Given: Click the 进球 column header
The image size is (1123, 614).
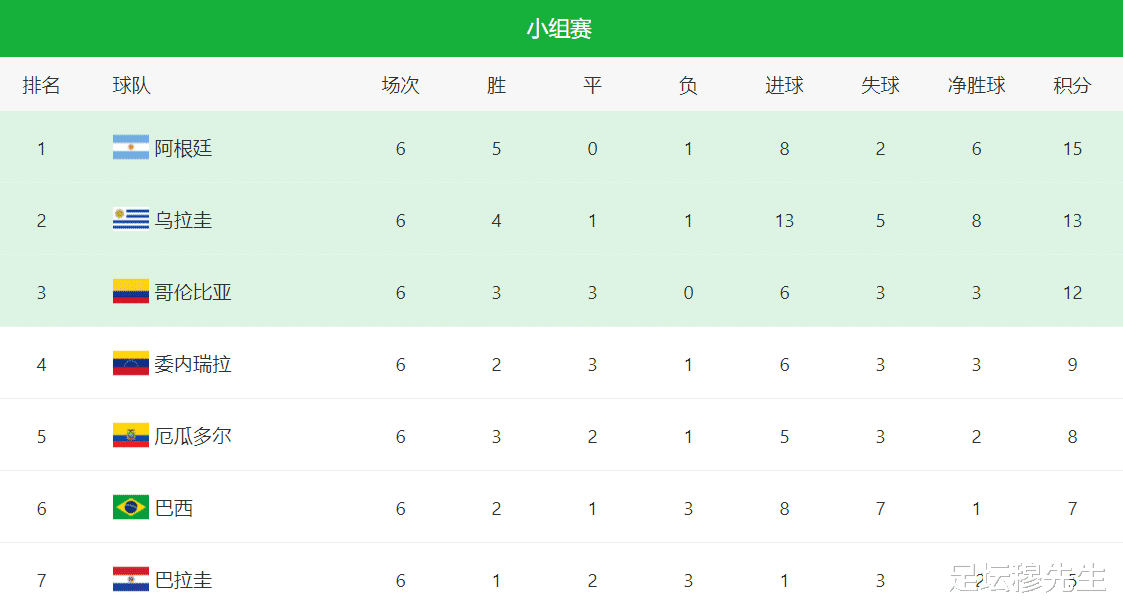Looking at the screenshot, I should click(784, 85).
